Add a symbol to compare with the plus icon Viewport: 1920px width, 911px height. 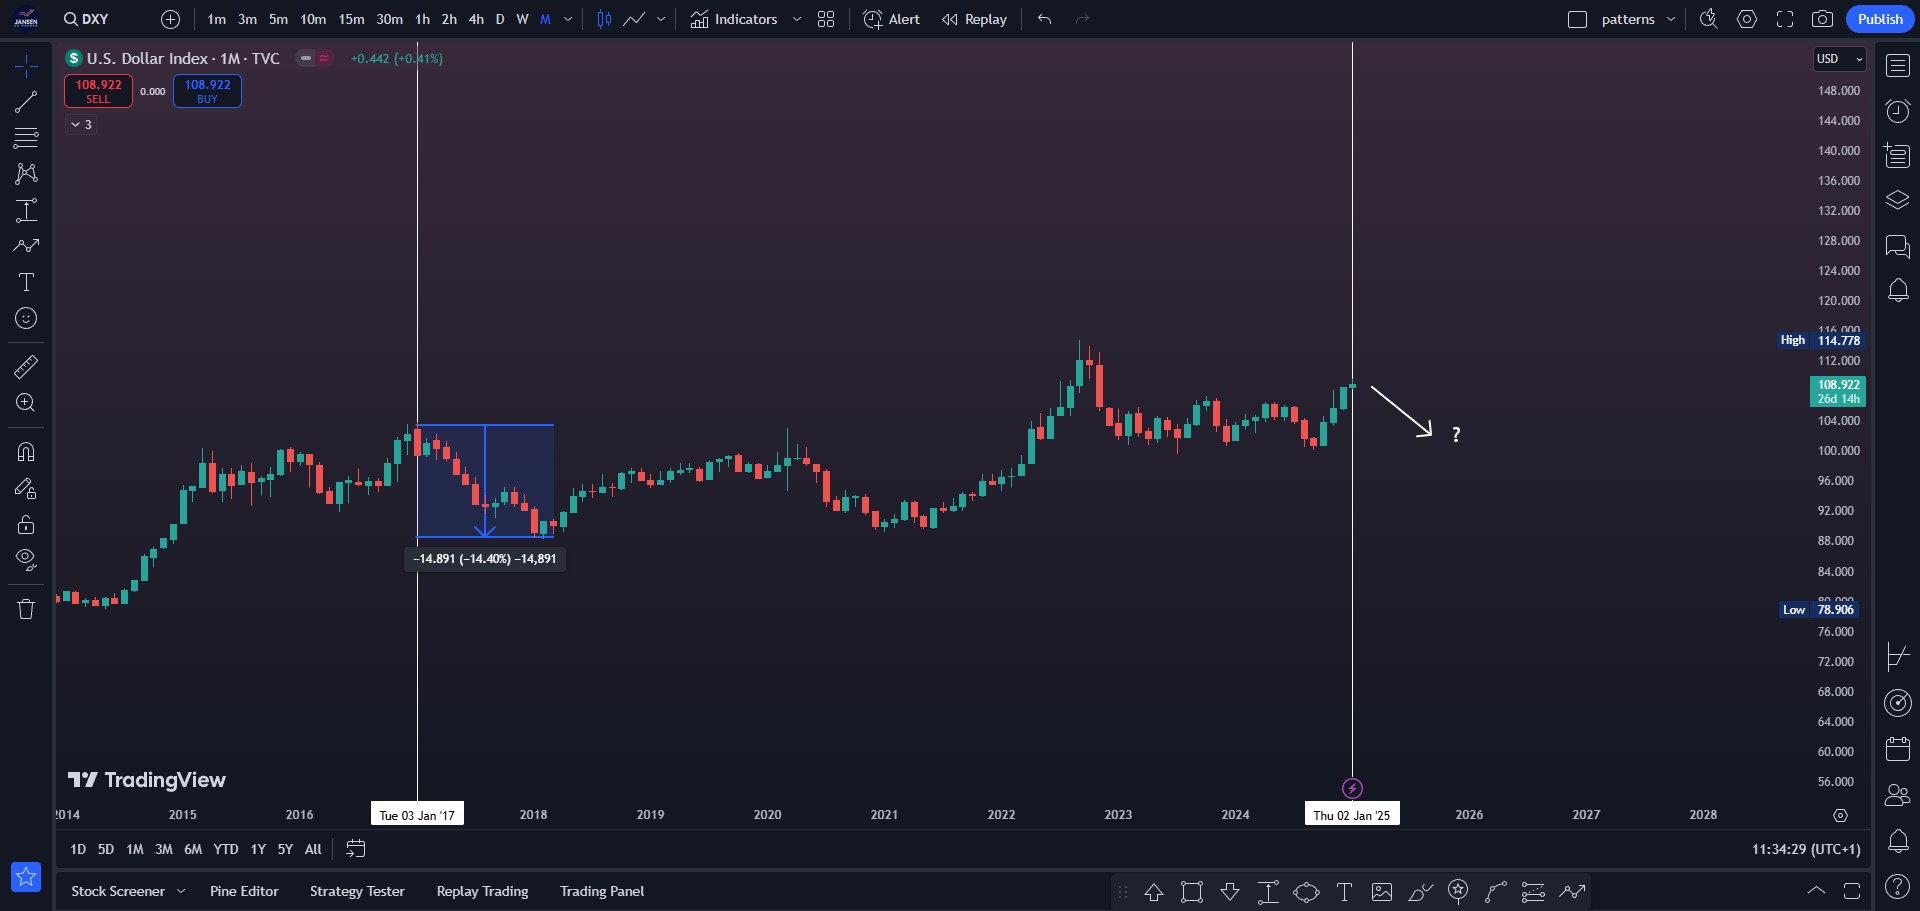[171, 19]
